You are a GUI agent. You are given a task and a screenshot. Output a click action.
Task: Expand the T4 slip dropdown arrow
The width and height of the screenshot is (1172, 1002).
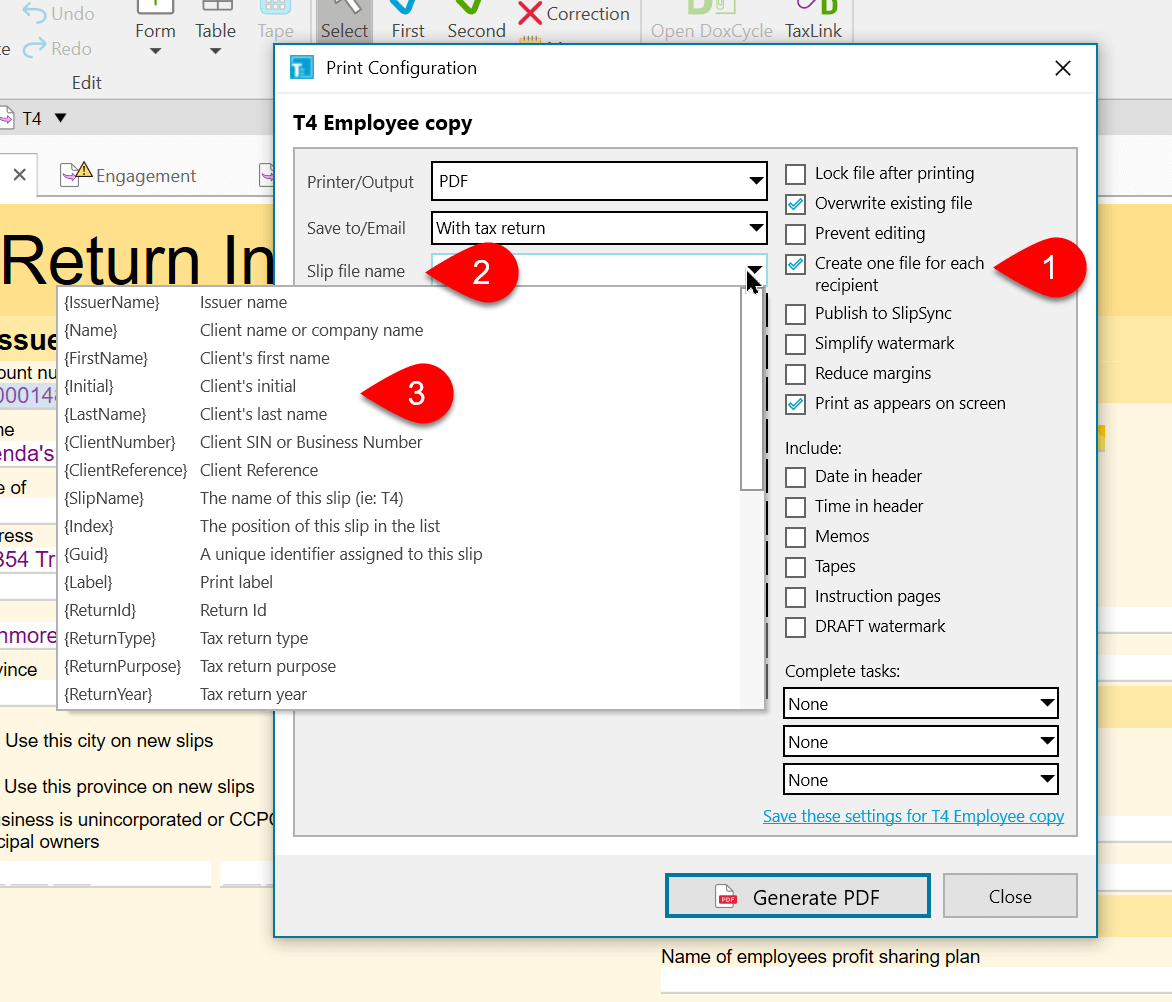point(61,118)
